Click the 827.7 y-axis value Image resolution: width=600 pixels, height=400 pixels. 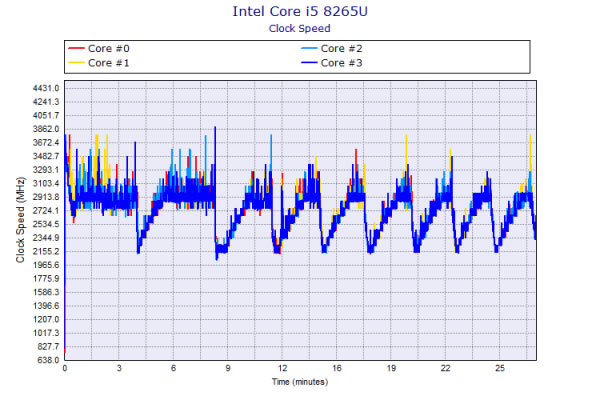48,347
